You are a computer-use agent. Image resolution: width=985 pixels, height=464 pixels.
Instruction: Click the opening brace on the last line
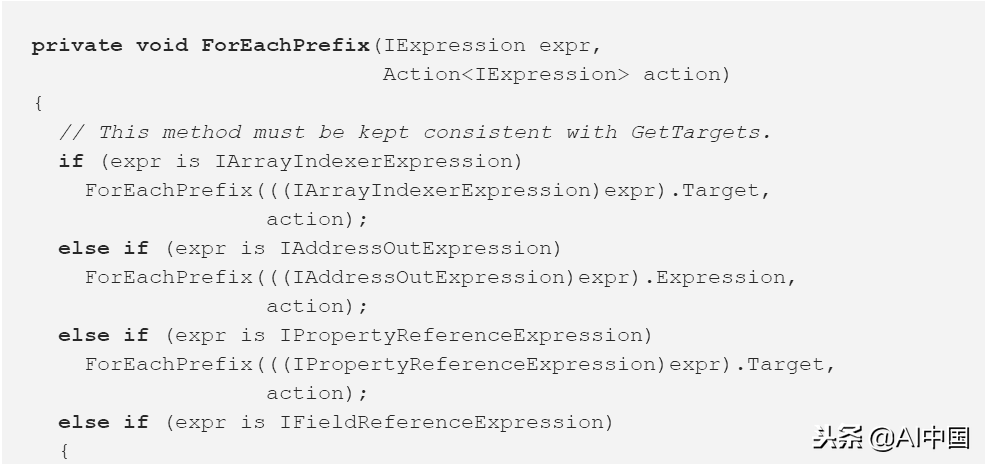click(x=64, y=451)
